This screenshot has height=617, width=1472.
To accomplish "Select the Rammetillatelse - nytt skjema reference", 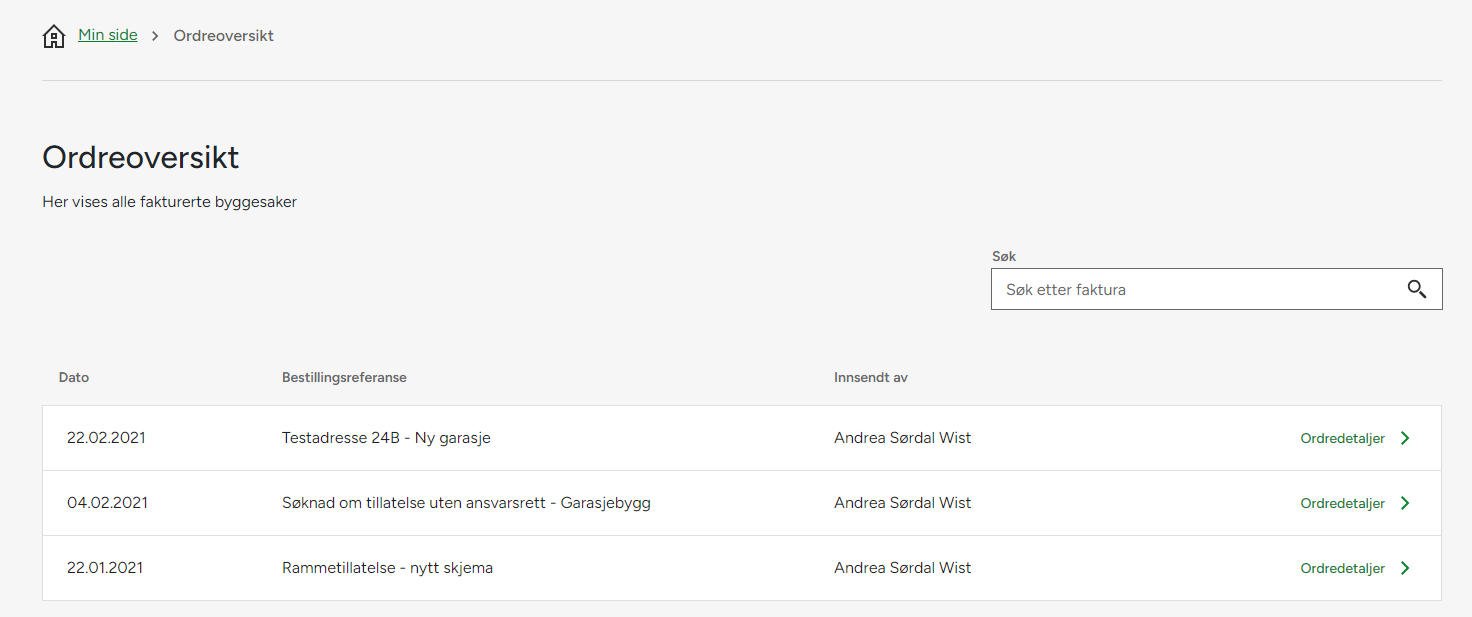I will click(x=387, y=568).
